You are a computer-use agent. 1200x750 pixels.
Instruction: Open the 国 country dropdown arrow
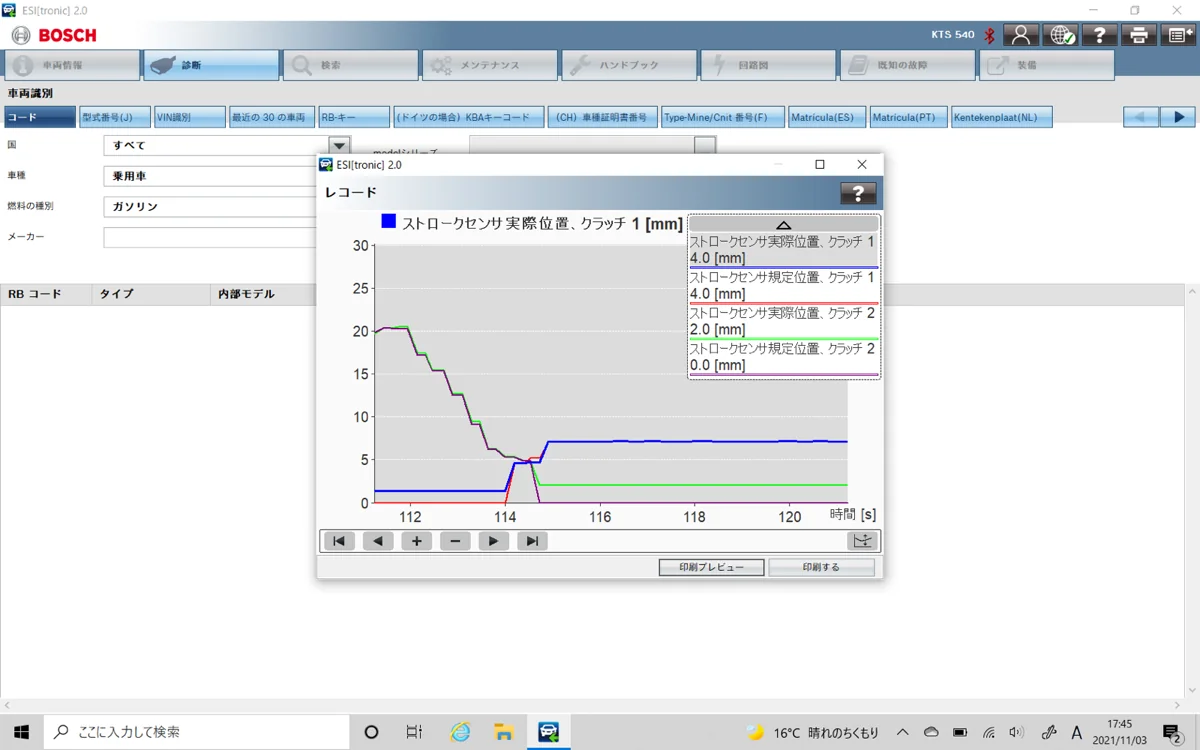coord(339,146)
